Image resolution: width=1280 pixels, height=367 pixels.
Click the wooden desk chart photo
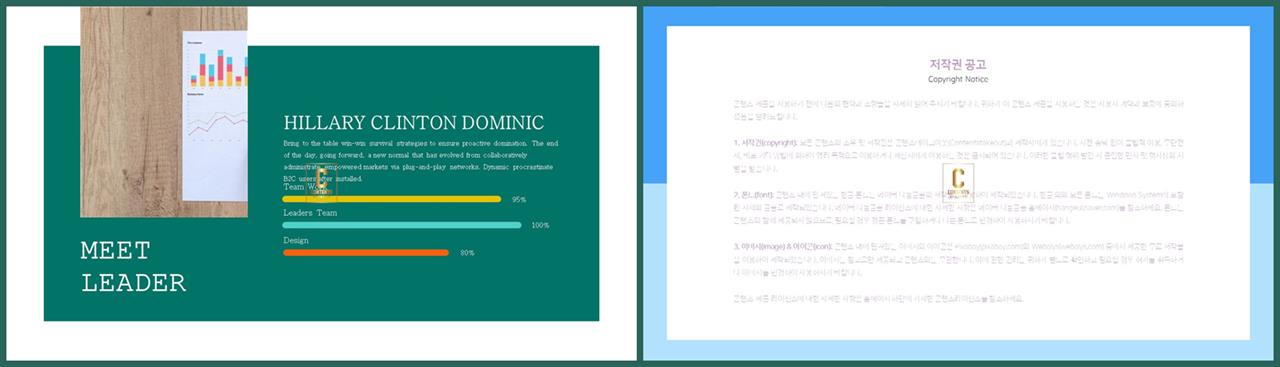click(x=164, y=112)
